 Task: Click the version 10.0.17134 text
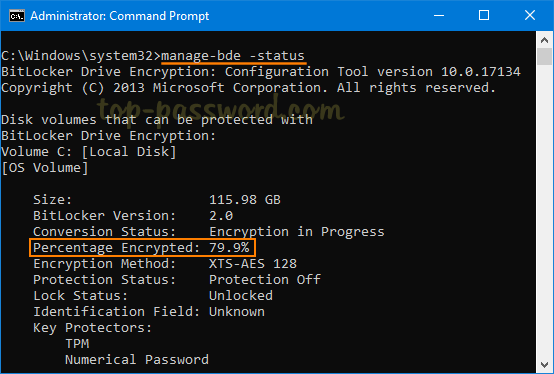(449, 72)
